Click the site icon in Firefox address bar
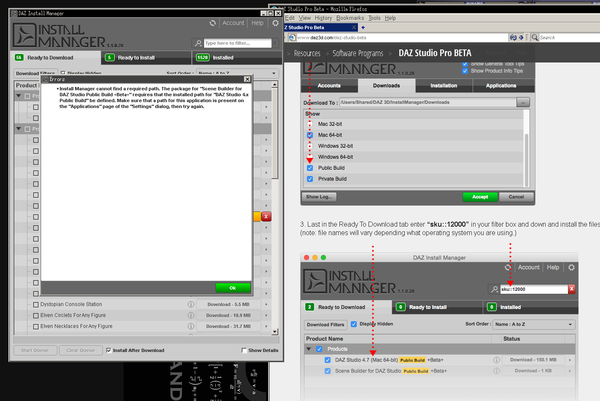 point(292,37)
